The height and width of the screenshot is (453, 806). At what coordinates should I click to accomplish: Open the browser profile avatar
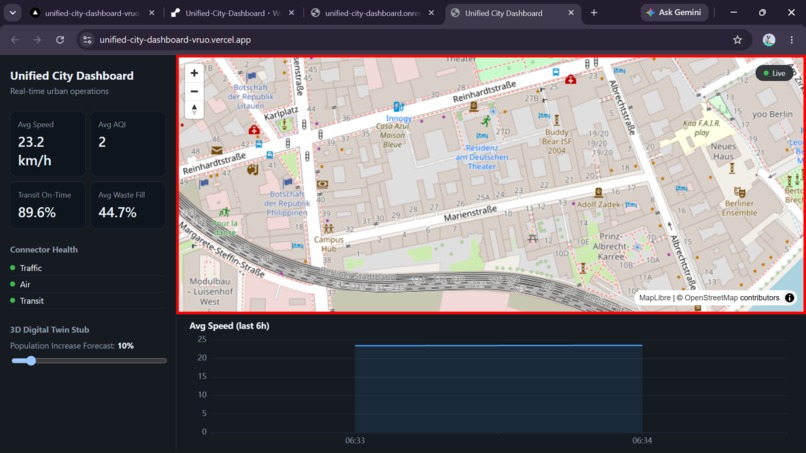tap(769, 40)
